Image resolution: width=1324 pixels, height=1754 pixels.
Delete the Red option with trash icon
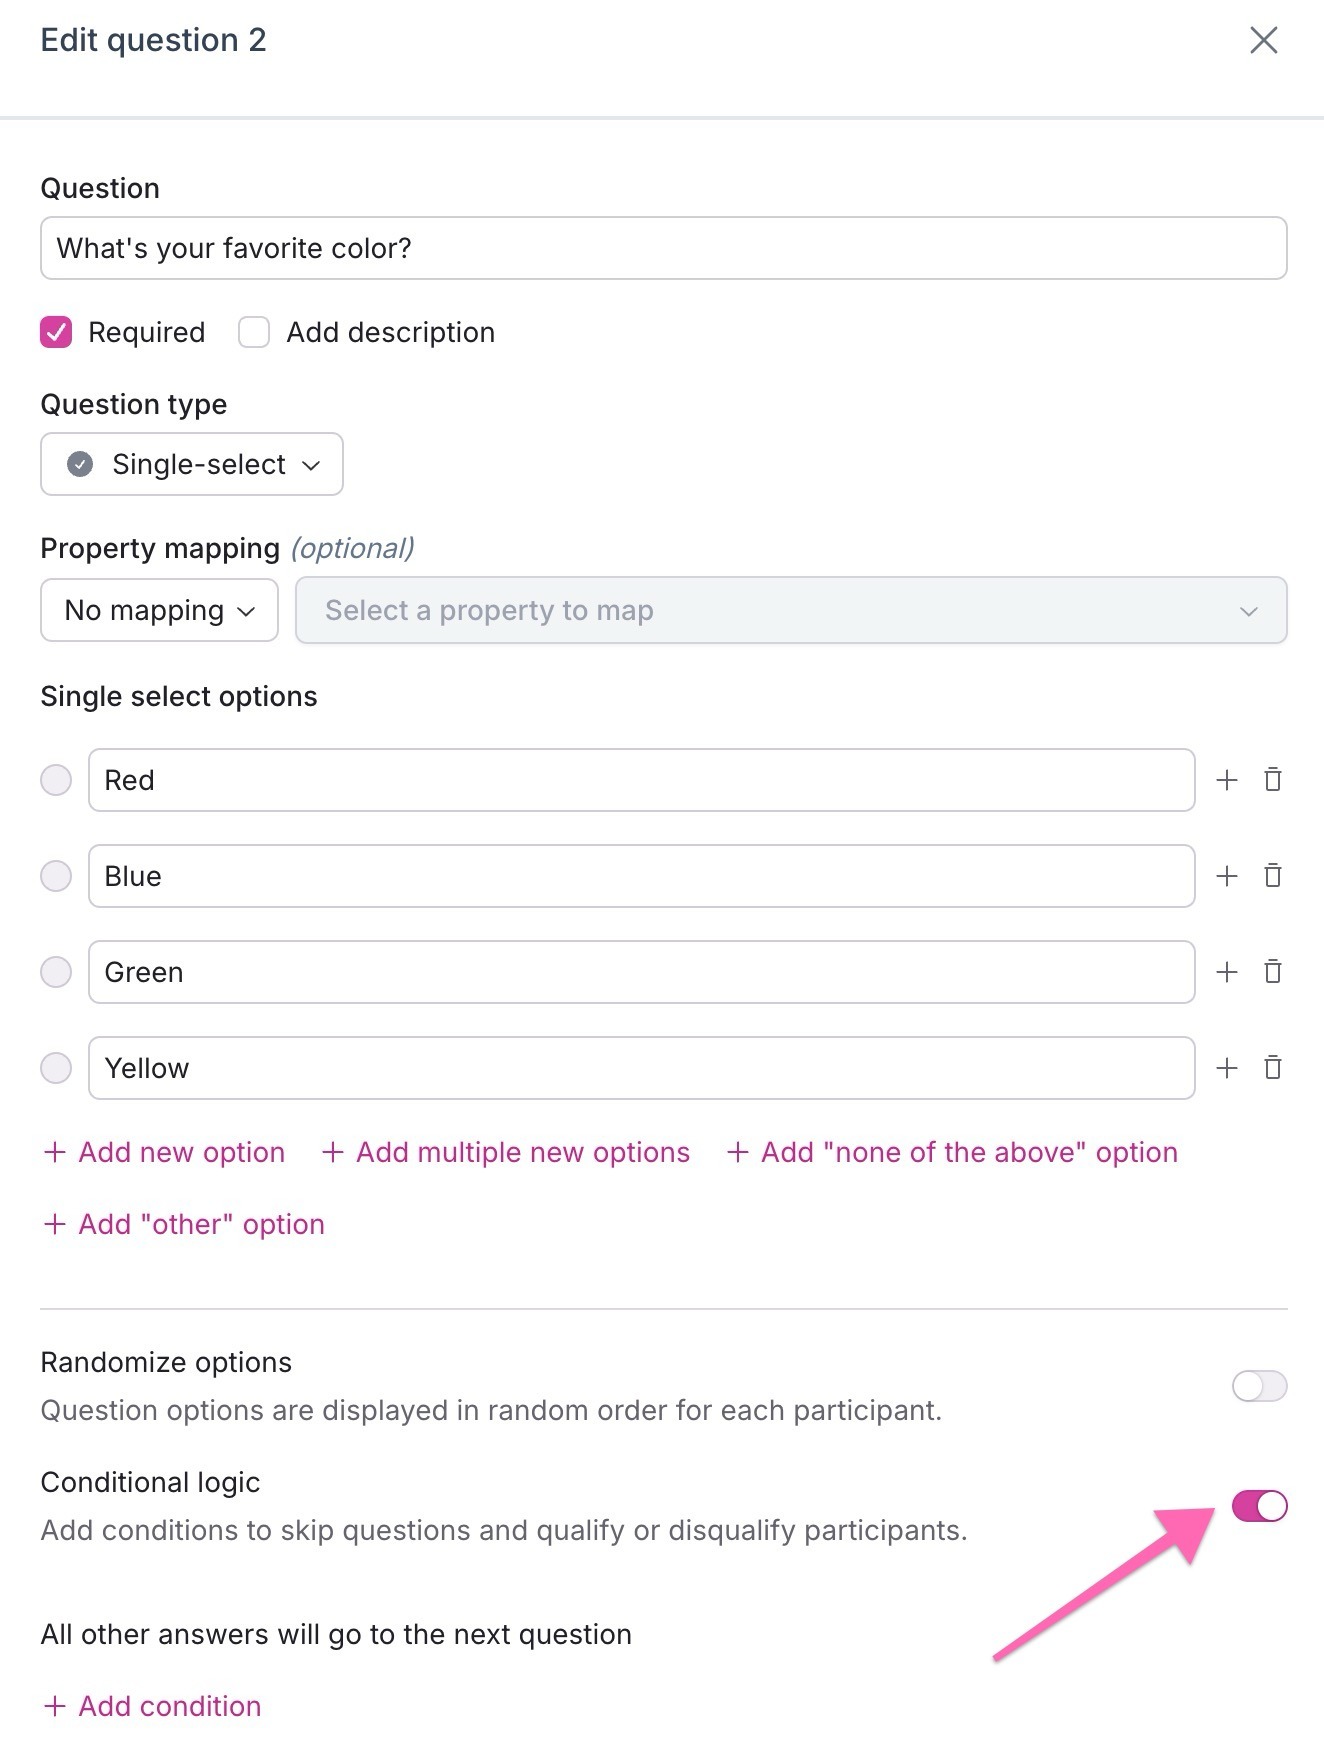(x=1272, y=780)
